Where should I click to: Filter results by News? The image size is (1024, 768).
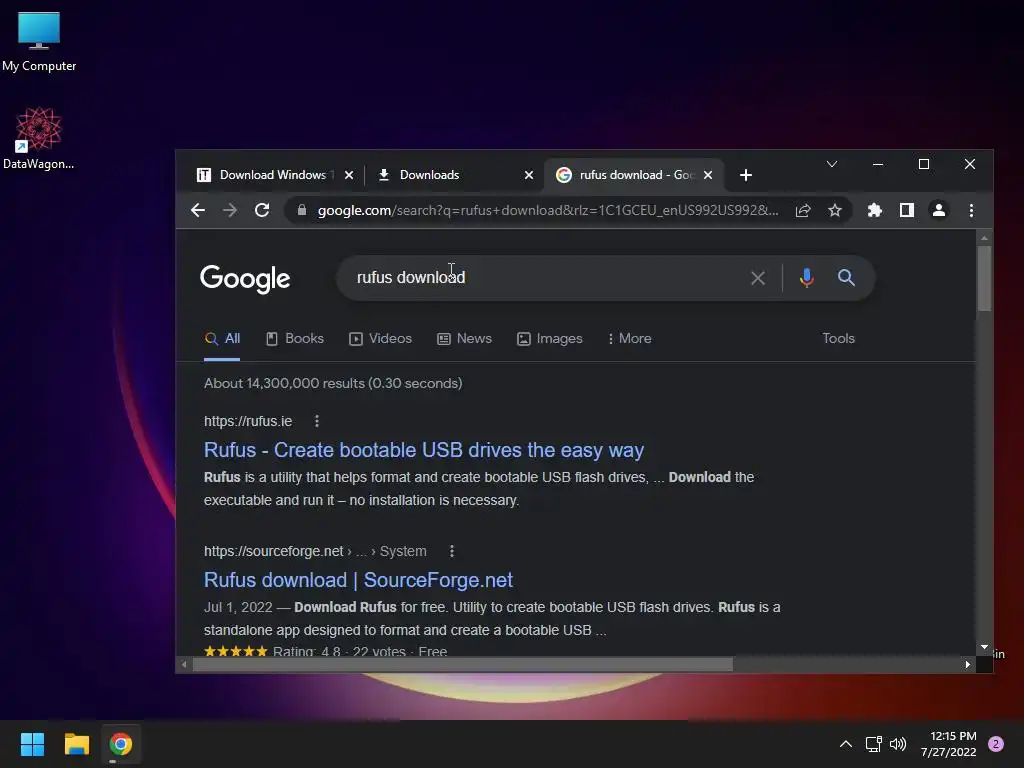(464, 338)
